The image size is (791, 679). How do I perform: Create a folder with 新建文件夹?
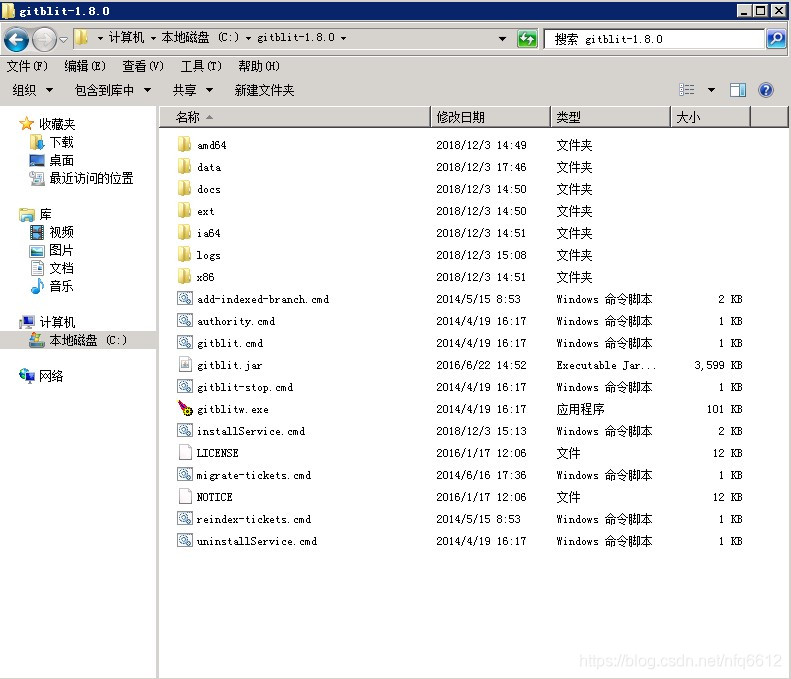[x=264, y=90]
